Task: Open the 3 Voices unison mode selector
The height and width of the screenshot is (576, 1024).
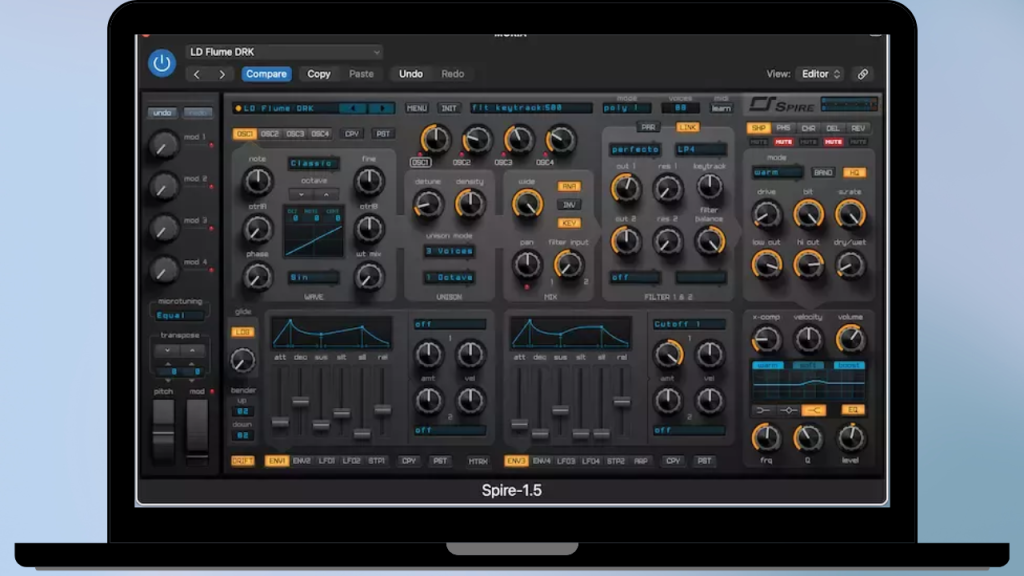Action: click(x=449, y=251)
